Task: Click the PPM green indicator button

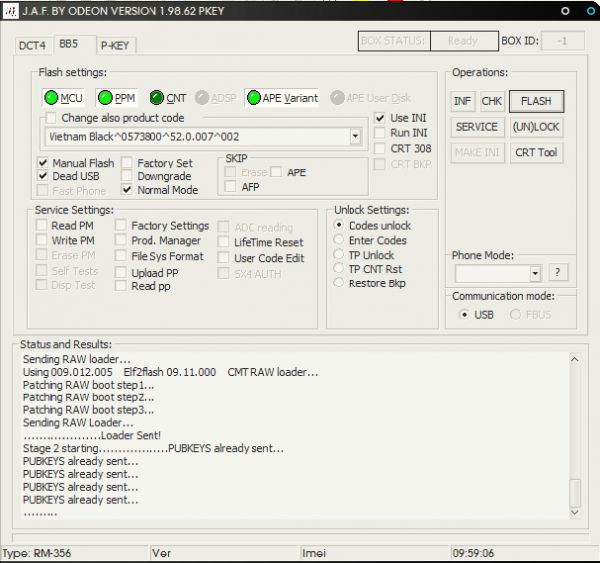Action: click(116, 98)
